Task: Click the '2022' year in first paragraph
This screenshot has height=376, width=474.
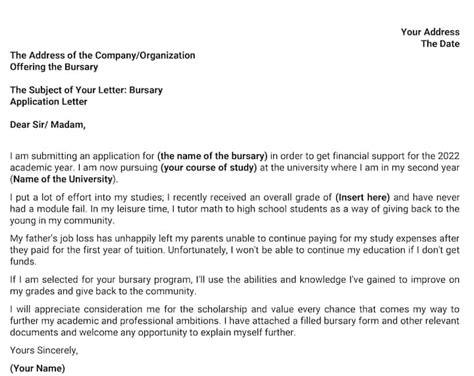Action: [x=448, y=156]
